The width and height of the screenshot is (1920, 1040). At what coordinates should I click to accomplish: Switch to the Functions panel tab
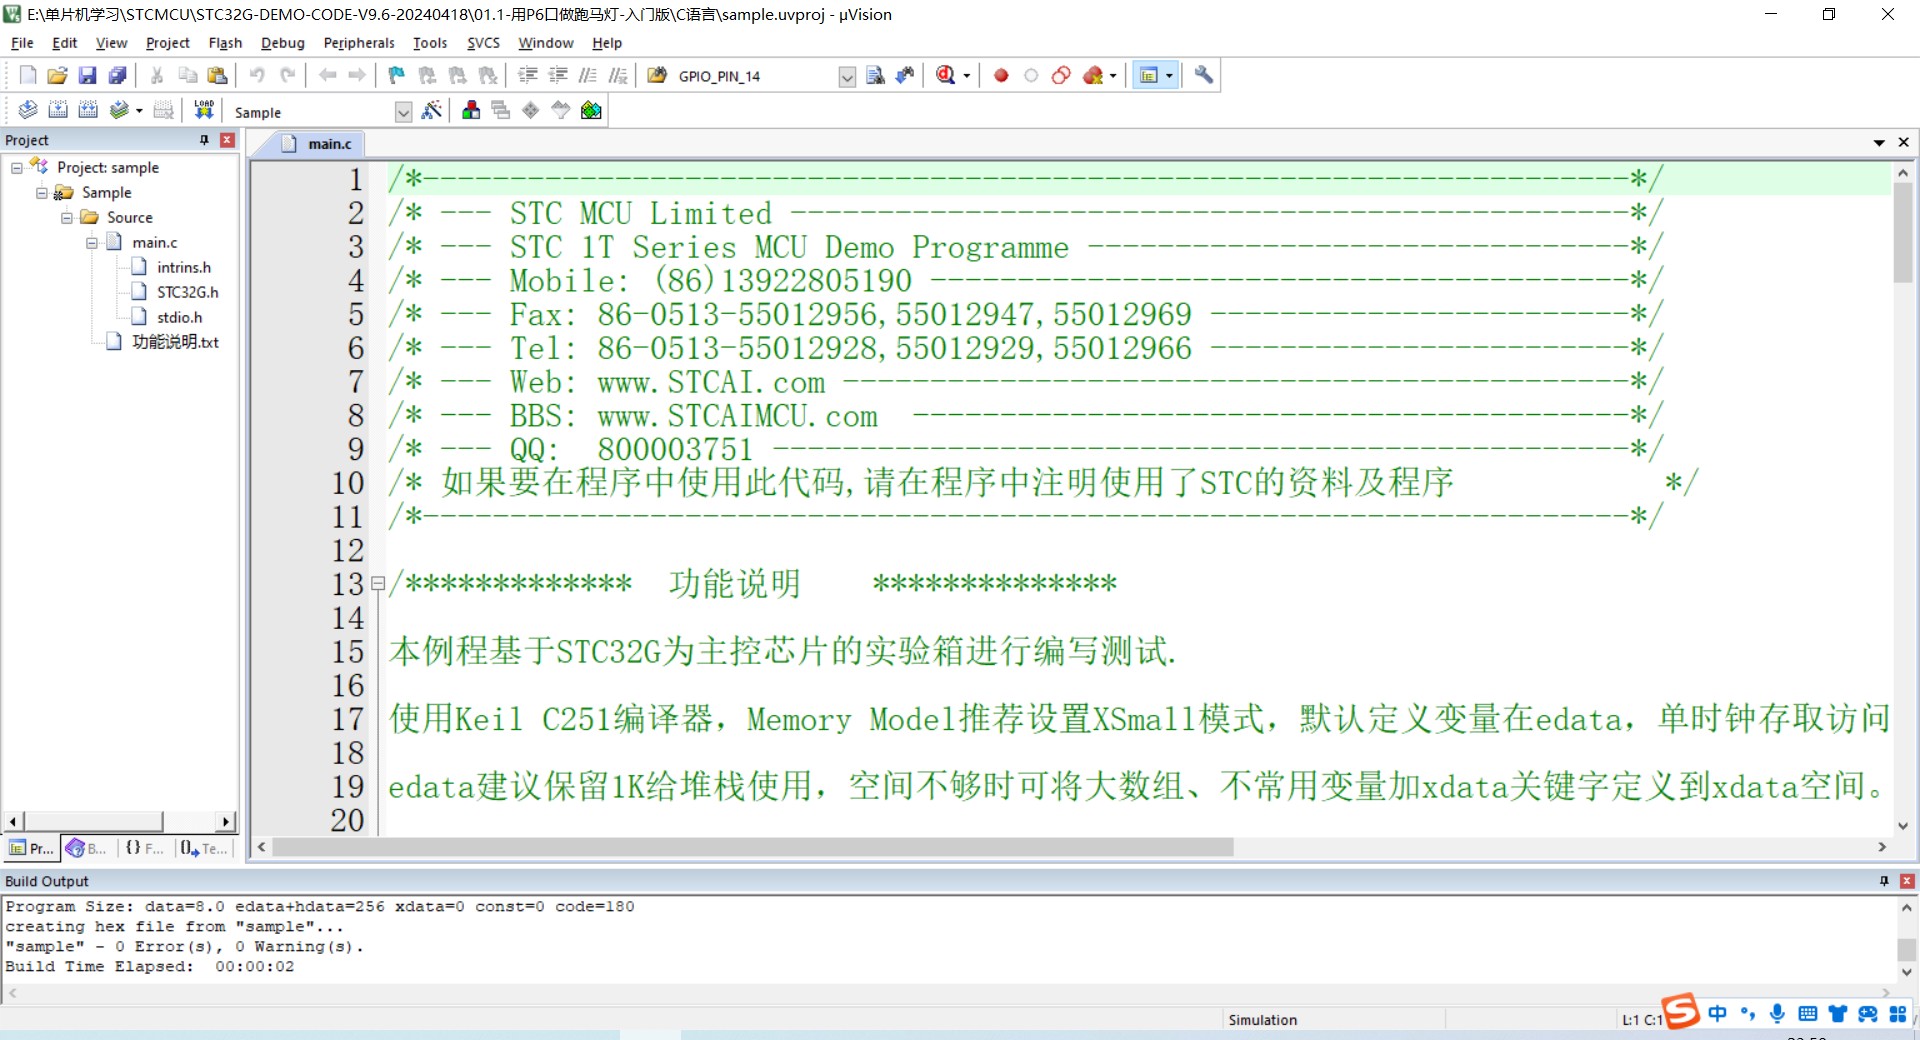(144, 848)
